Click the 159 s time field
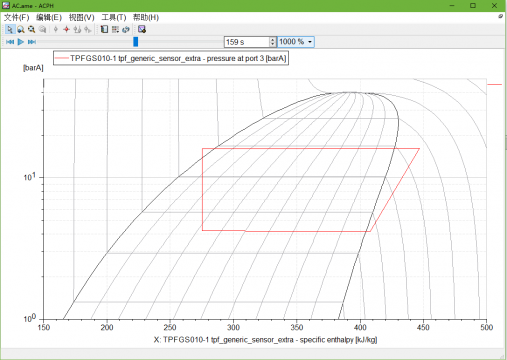 tap(247, 42)
